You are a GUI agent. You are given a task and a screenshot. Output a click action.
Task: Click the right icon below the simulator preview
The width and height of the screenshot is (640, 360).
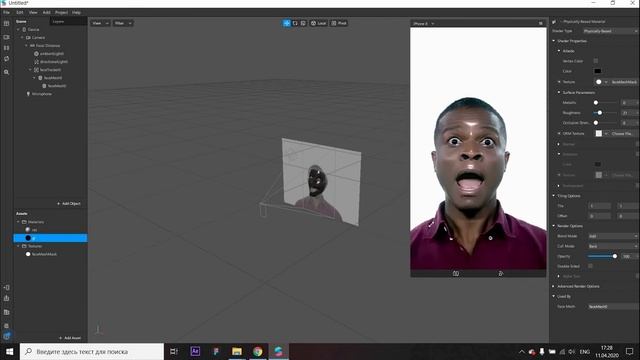(501, 273)
